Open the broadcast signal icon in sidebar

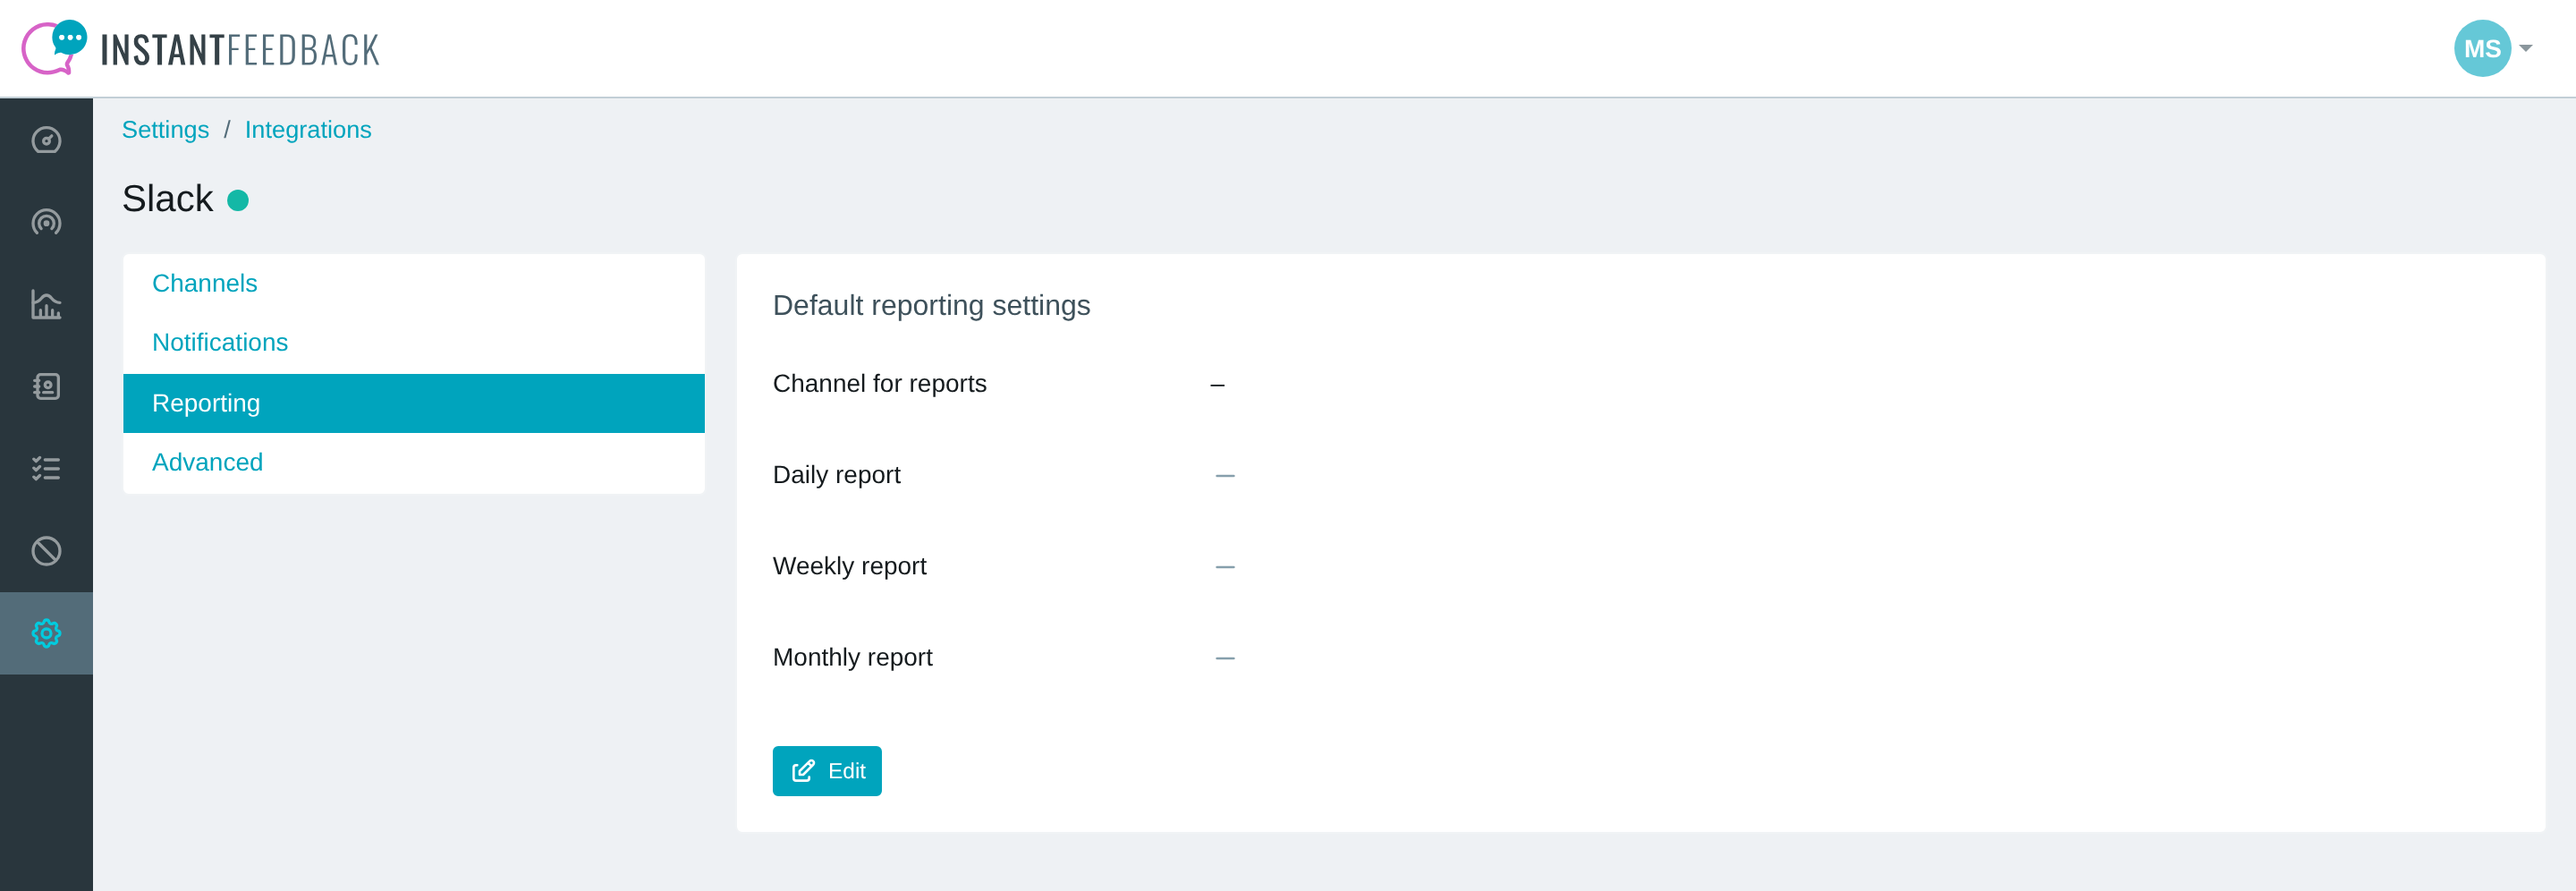coord(46,222)
